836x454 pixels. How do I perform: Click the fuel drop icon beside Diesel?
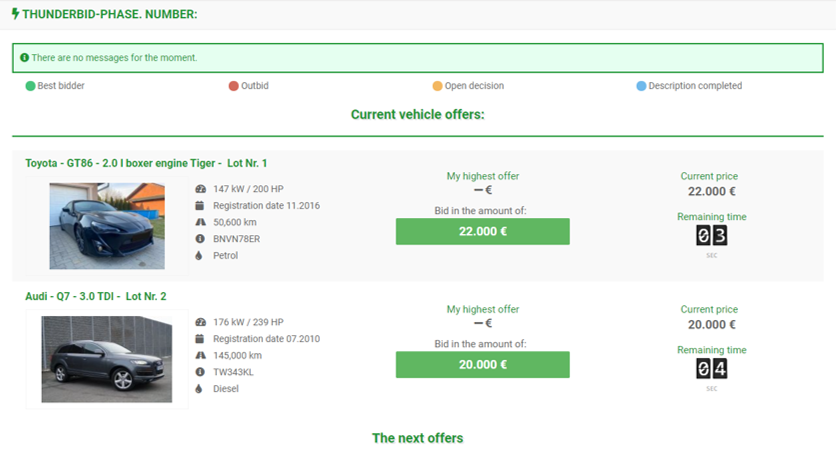pos(199,389)
